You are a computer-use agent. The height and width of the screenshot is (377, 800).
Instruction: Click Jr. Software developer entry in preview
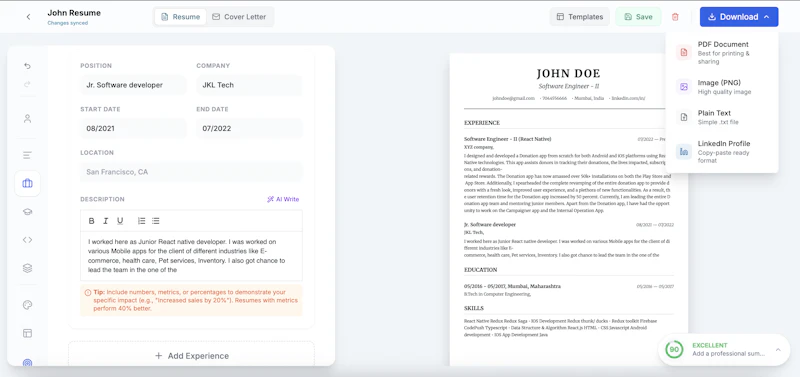point(490,224)
